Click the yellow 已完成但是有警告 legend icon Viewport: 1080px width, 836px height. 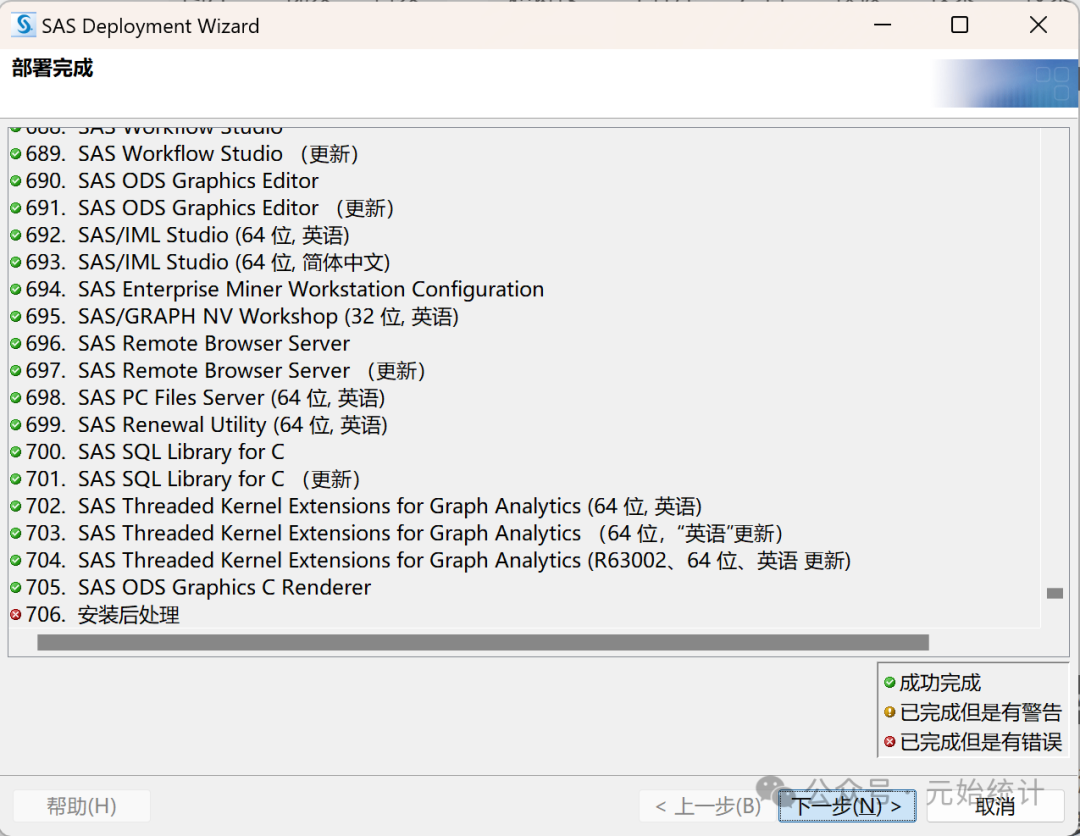click(x=890, y=712)
